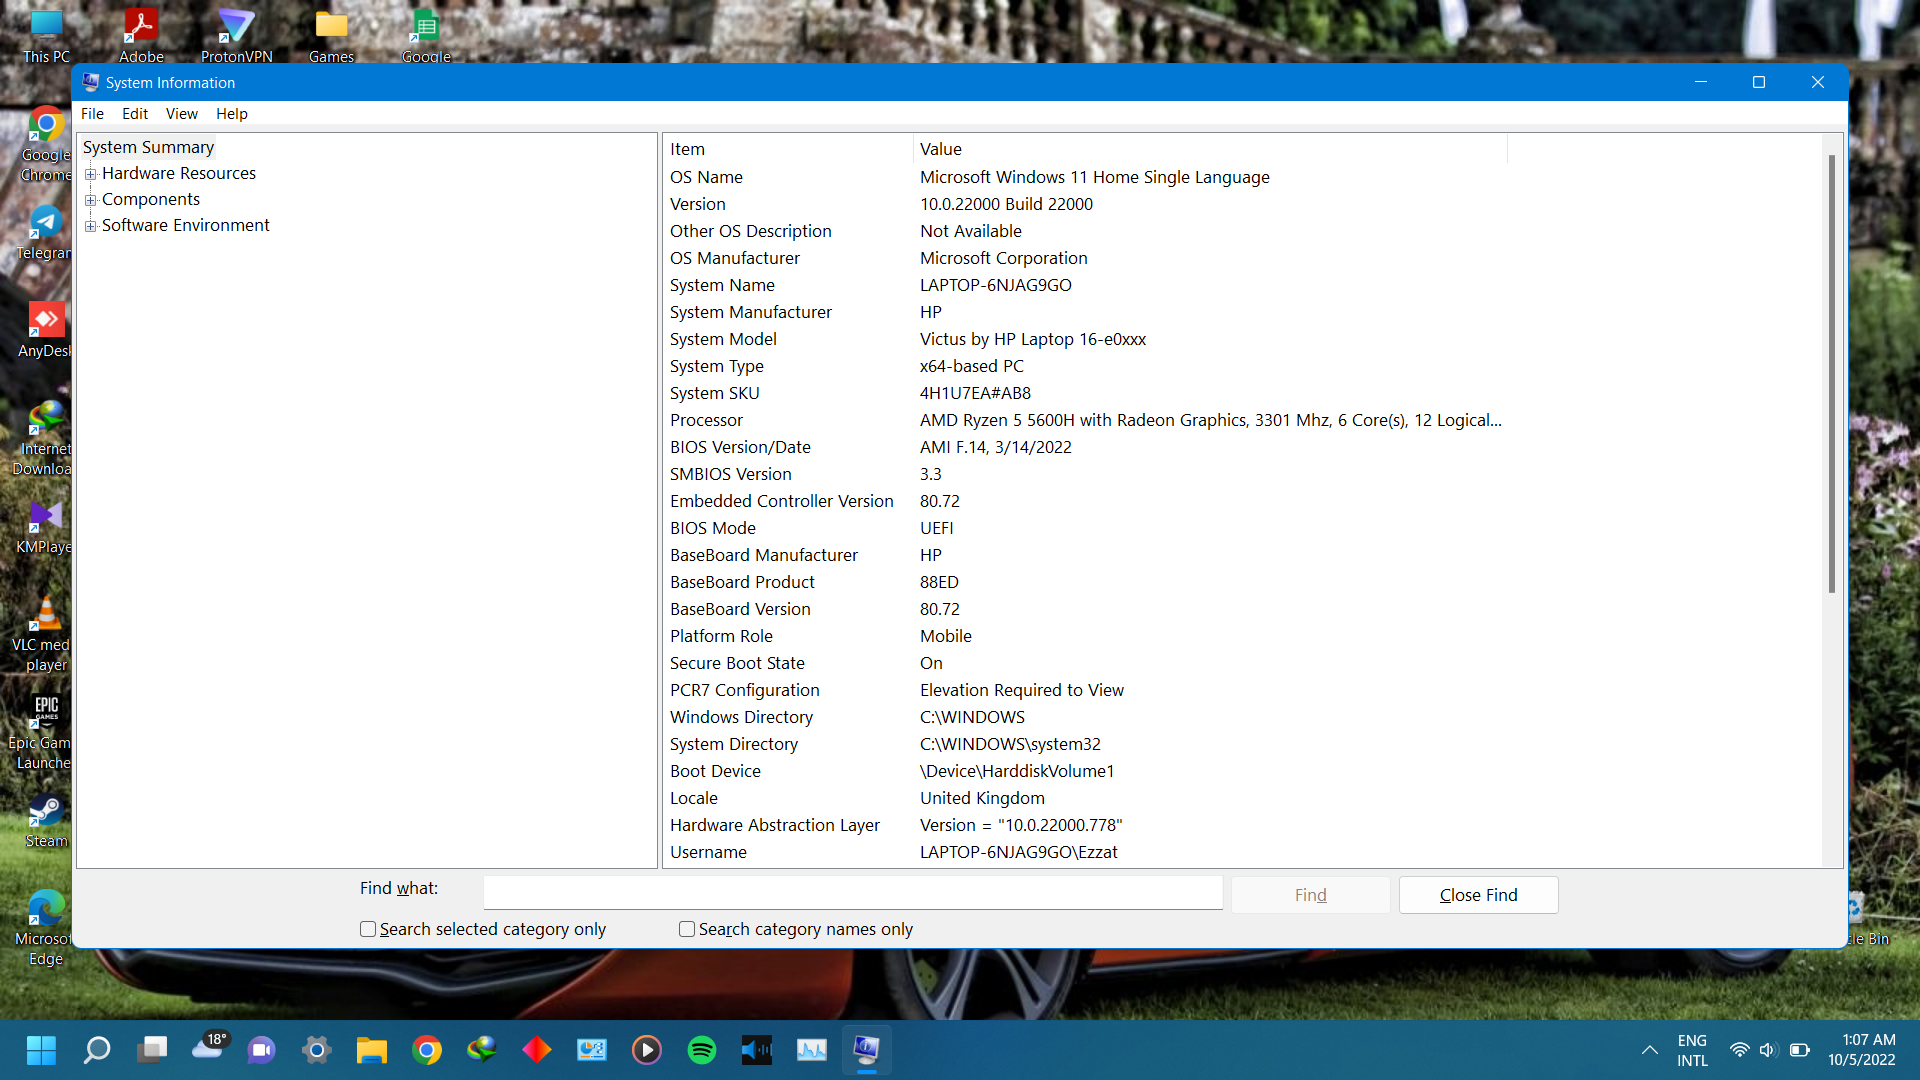Open the Edit menu

click(x=134, y=113)
